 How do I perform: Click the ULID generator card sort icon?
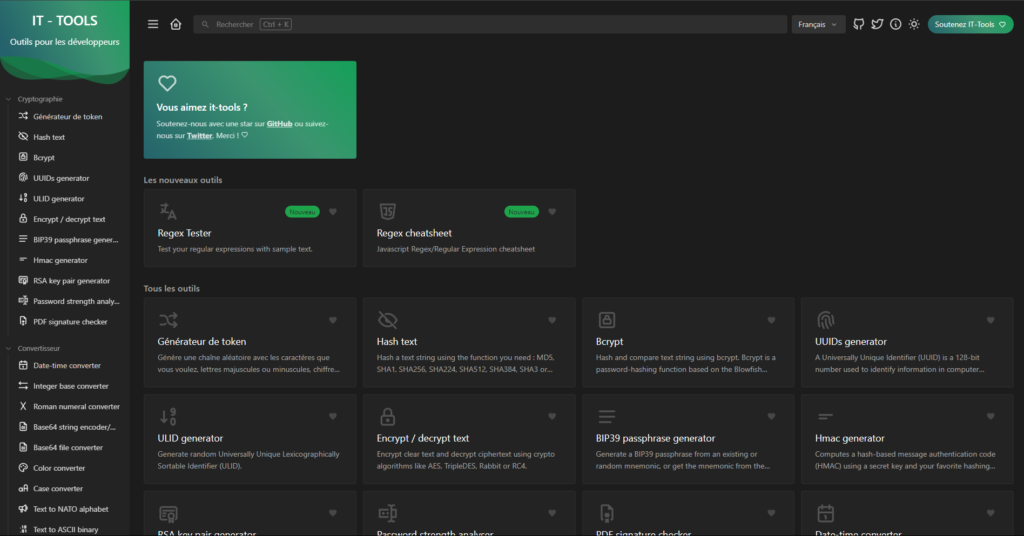tap(168, 416)
